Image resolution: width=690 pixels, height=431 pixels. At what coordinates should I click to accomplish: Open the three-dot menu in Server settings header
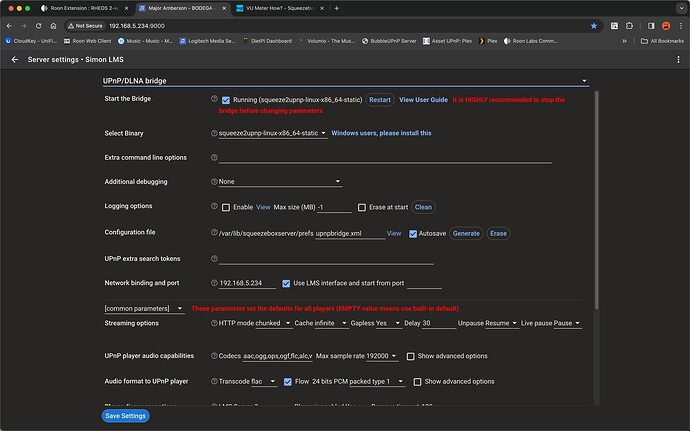(x=678, y=59)
